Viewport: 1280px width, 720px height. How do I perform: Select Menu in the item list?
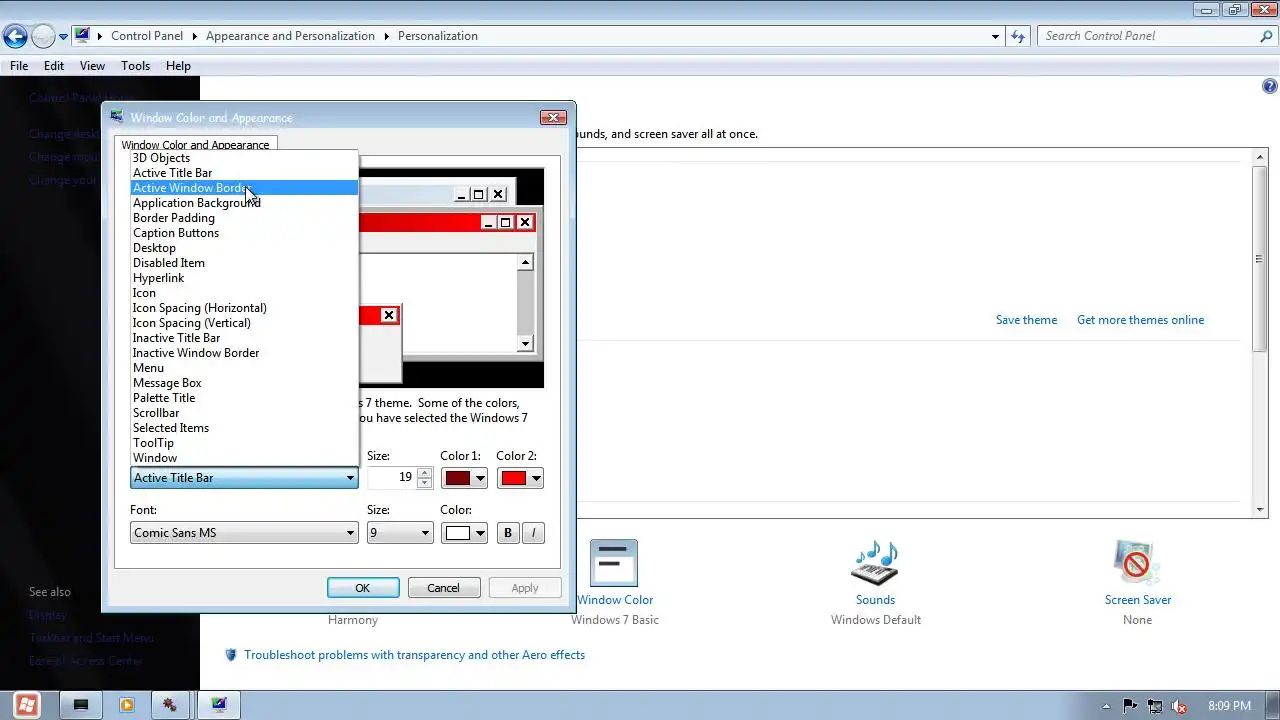pyautogui.click(x=243, y=368)
